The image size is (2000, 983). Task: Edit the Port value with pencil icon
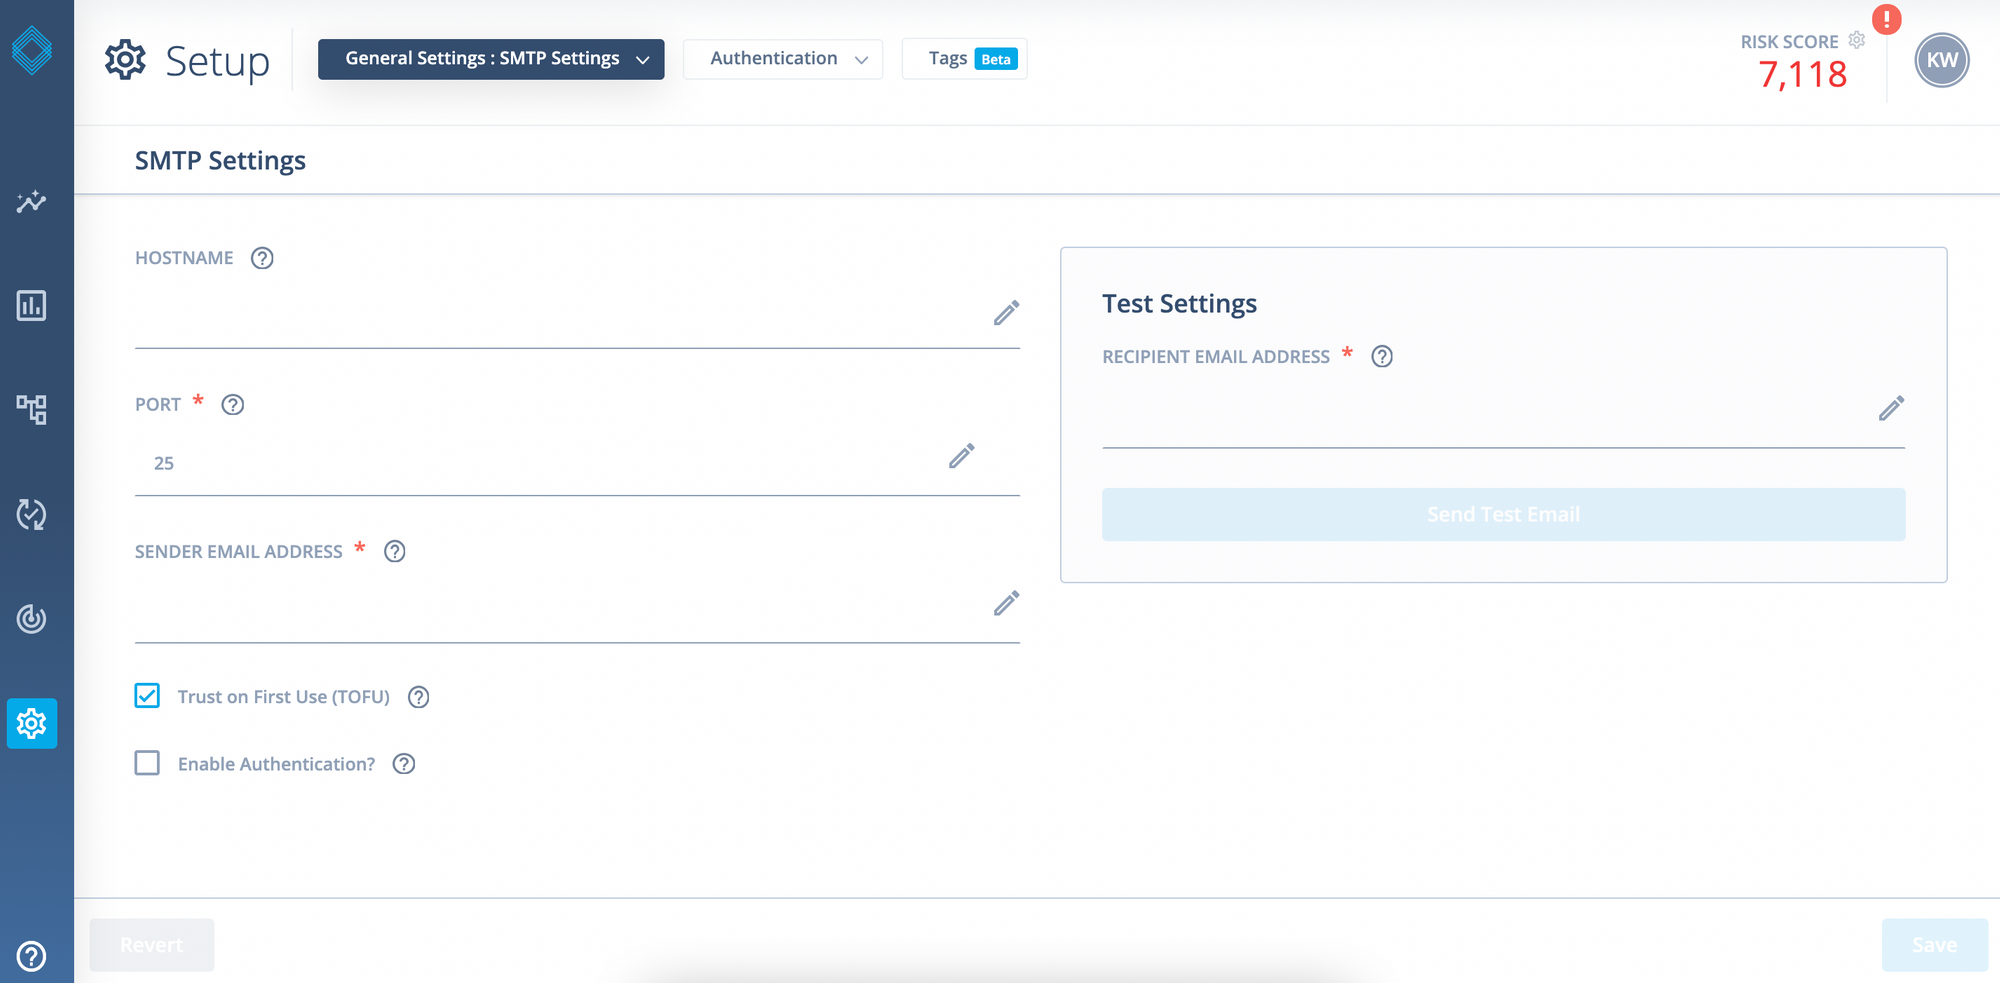(961, 457)
